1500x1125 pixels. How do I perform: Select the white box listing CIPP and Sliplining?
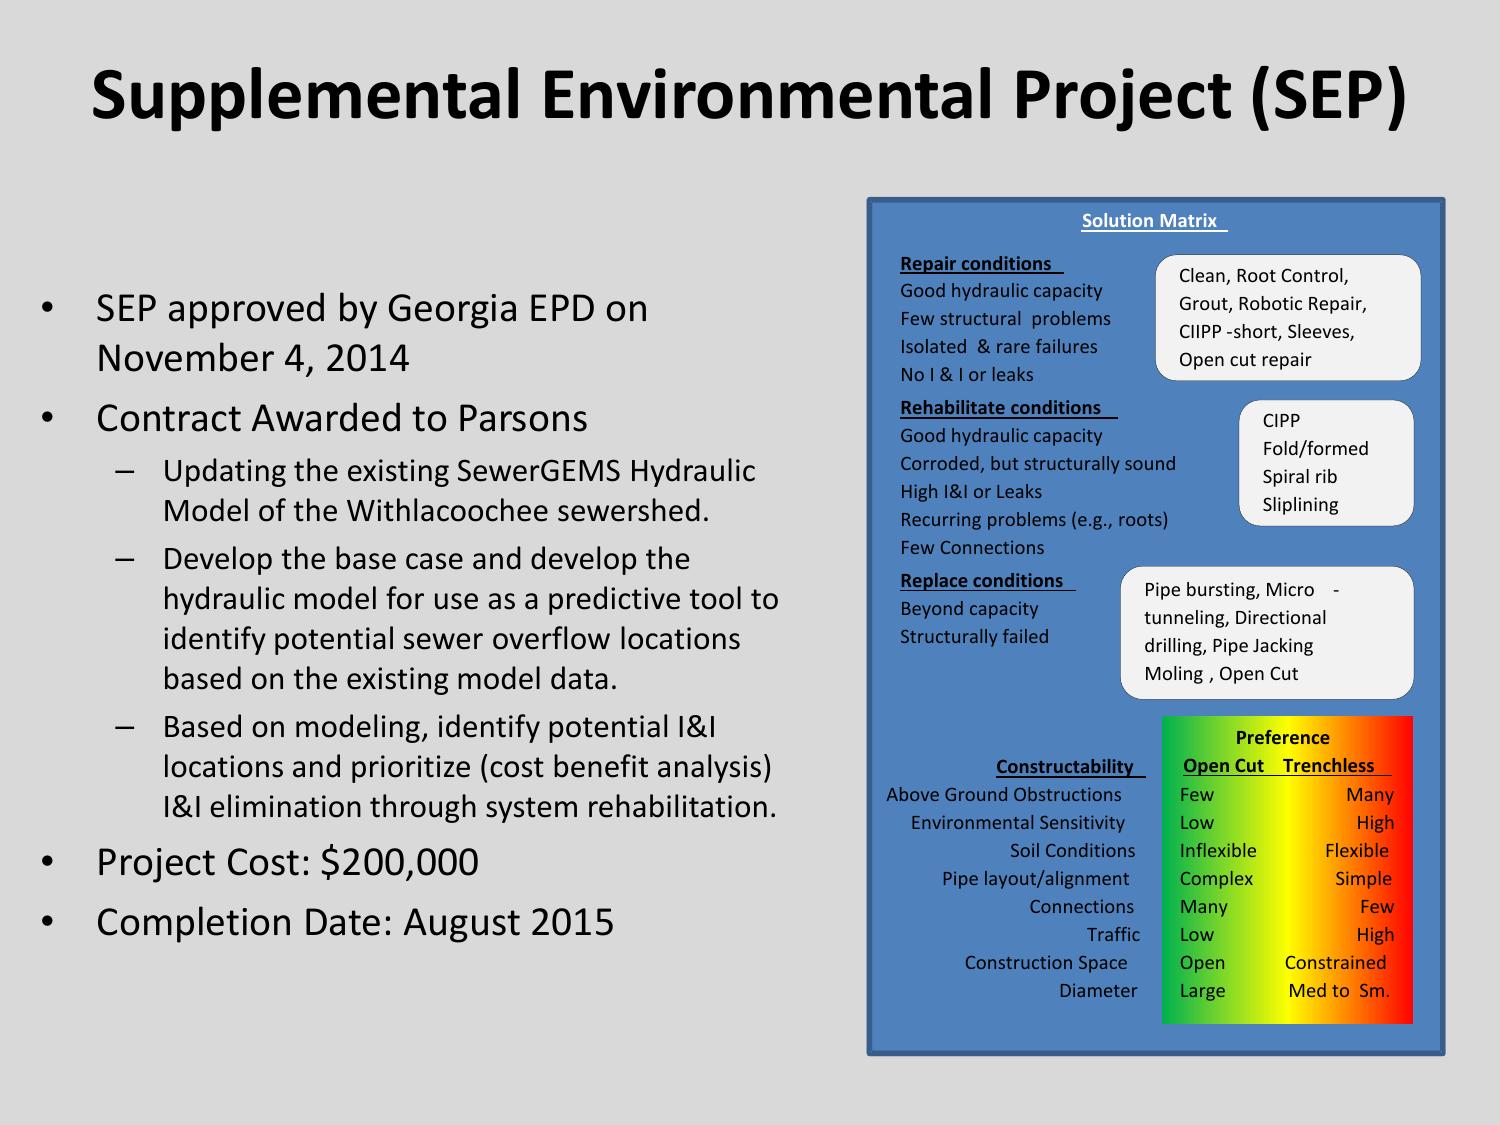(1325, 462)
